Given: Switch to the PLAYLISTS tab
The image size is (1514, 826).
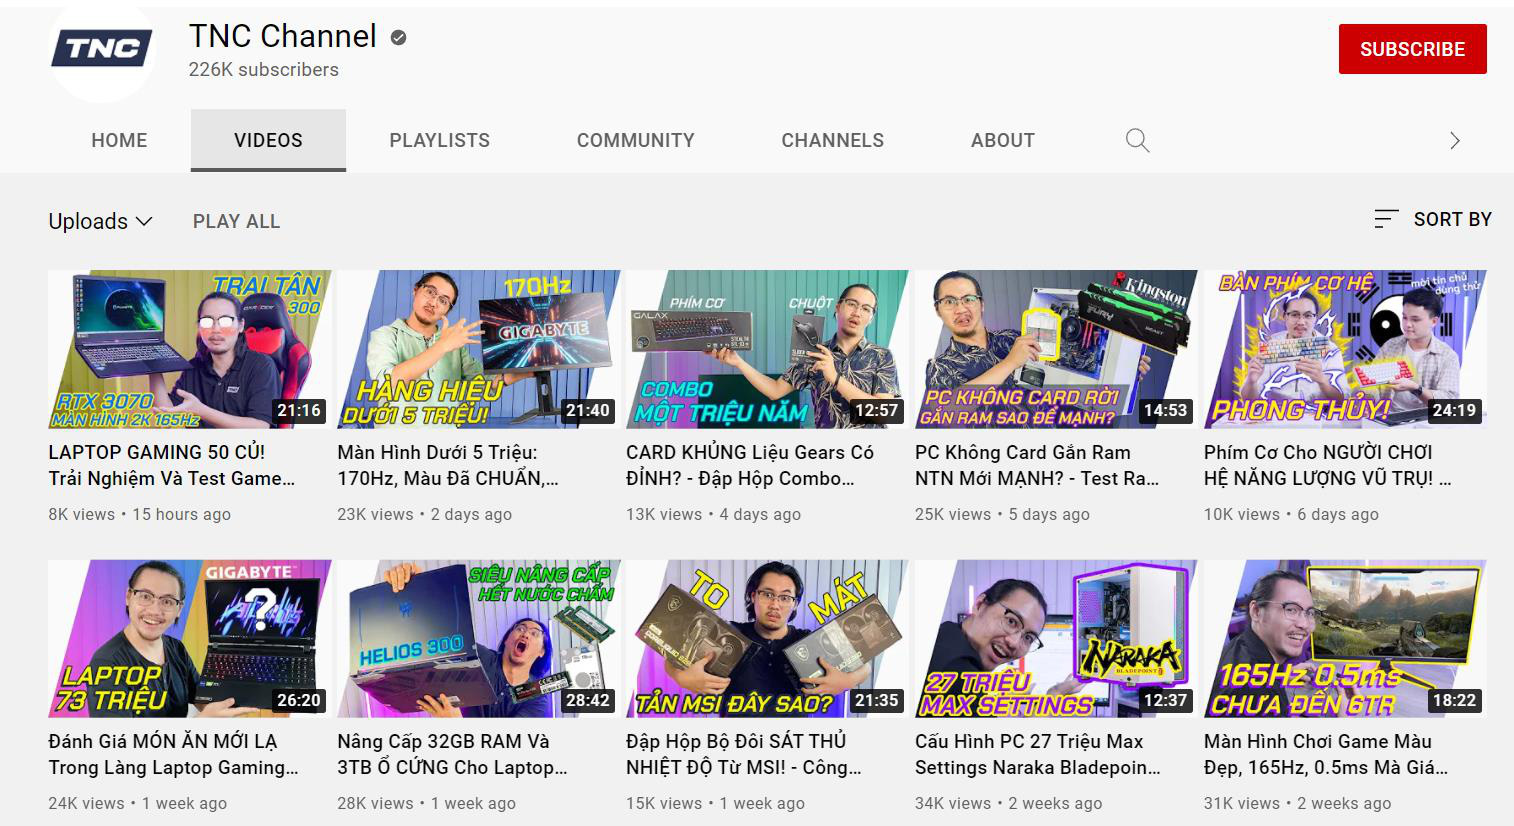Looking at the screenshot, I should pyautogui.click(x=440, y=140).
